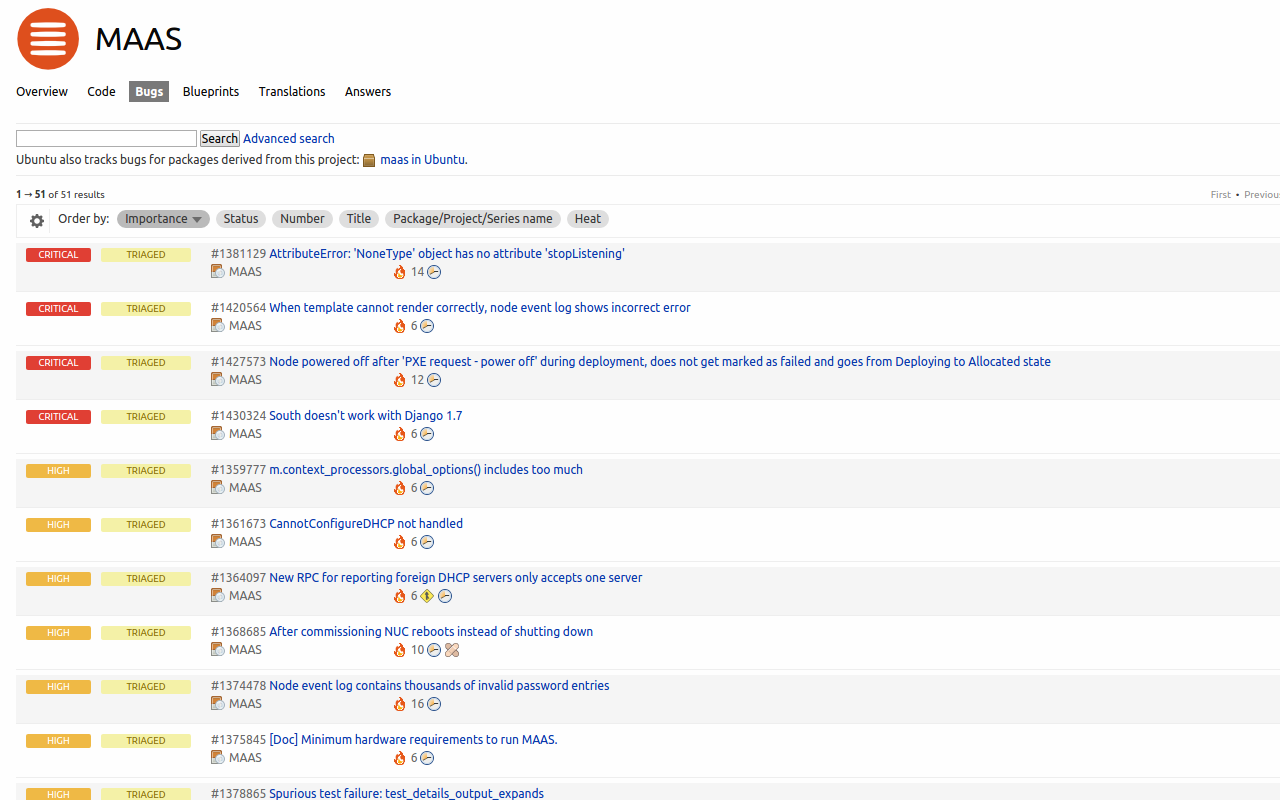This screenshot has width=1280, height=800.
Task: Open the maas in Ubuntu link
Action: [422, 160]
